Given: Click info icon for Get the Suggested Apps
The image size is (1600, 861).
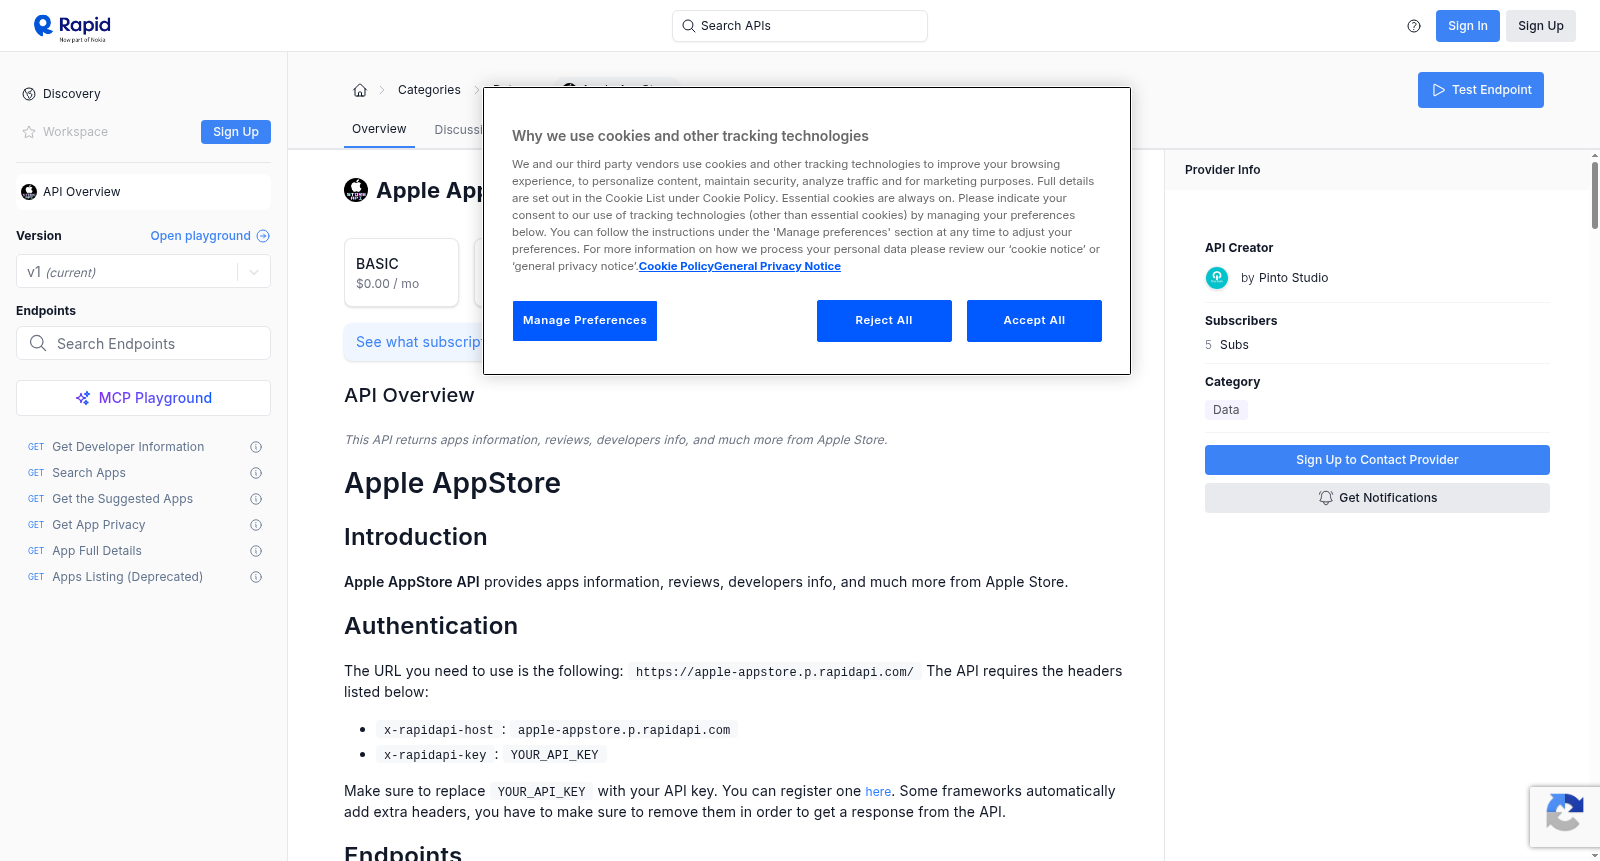Looking at the screenshot, I should pyautogui.click(x=256, y=499).
